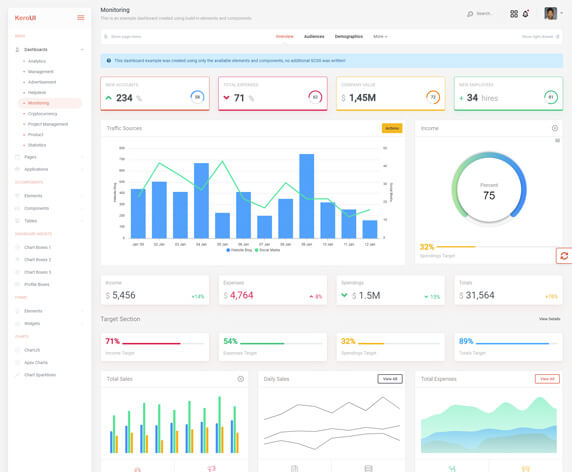This screenshot has height=472, width=572.
Task: Click the 71% Income Target progress bar
Action: click(163, 343)
